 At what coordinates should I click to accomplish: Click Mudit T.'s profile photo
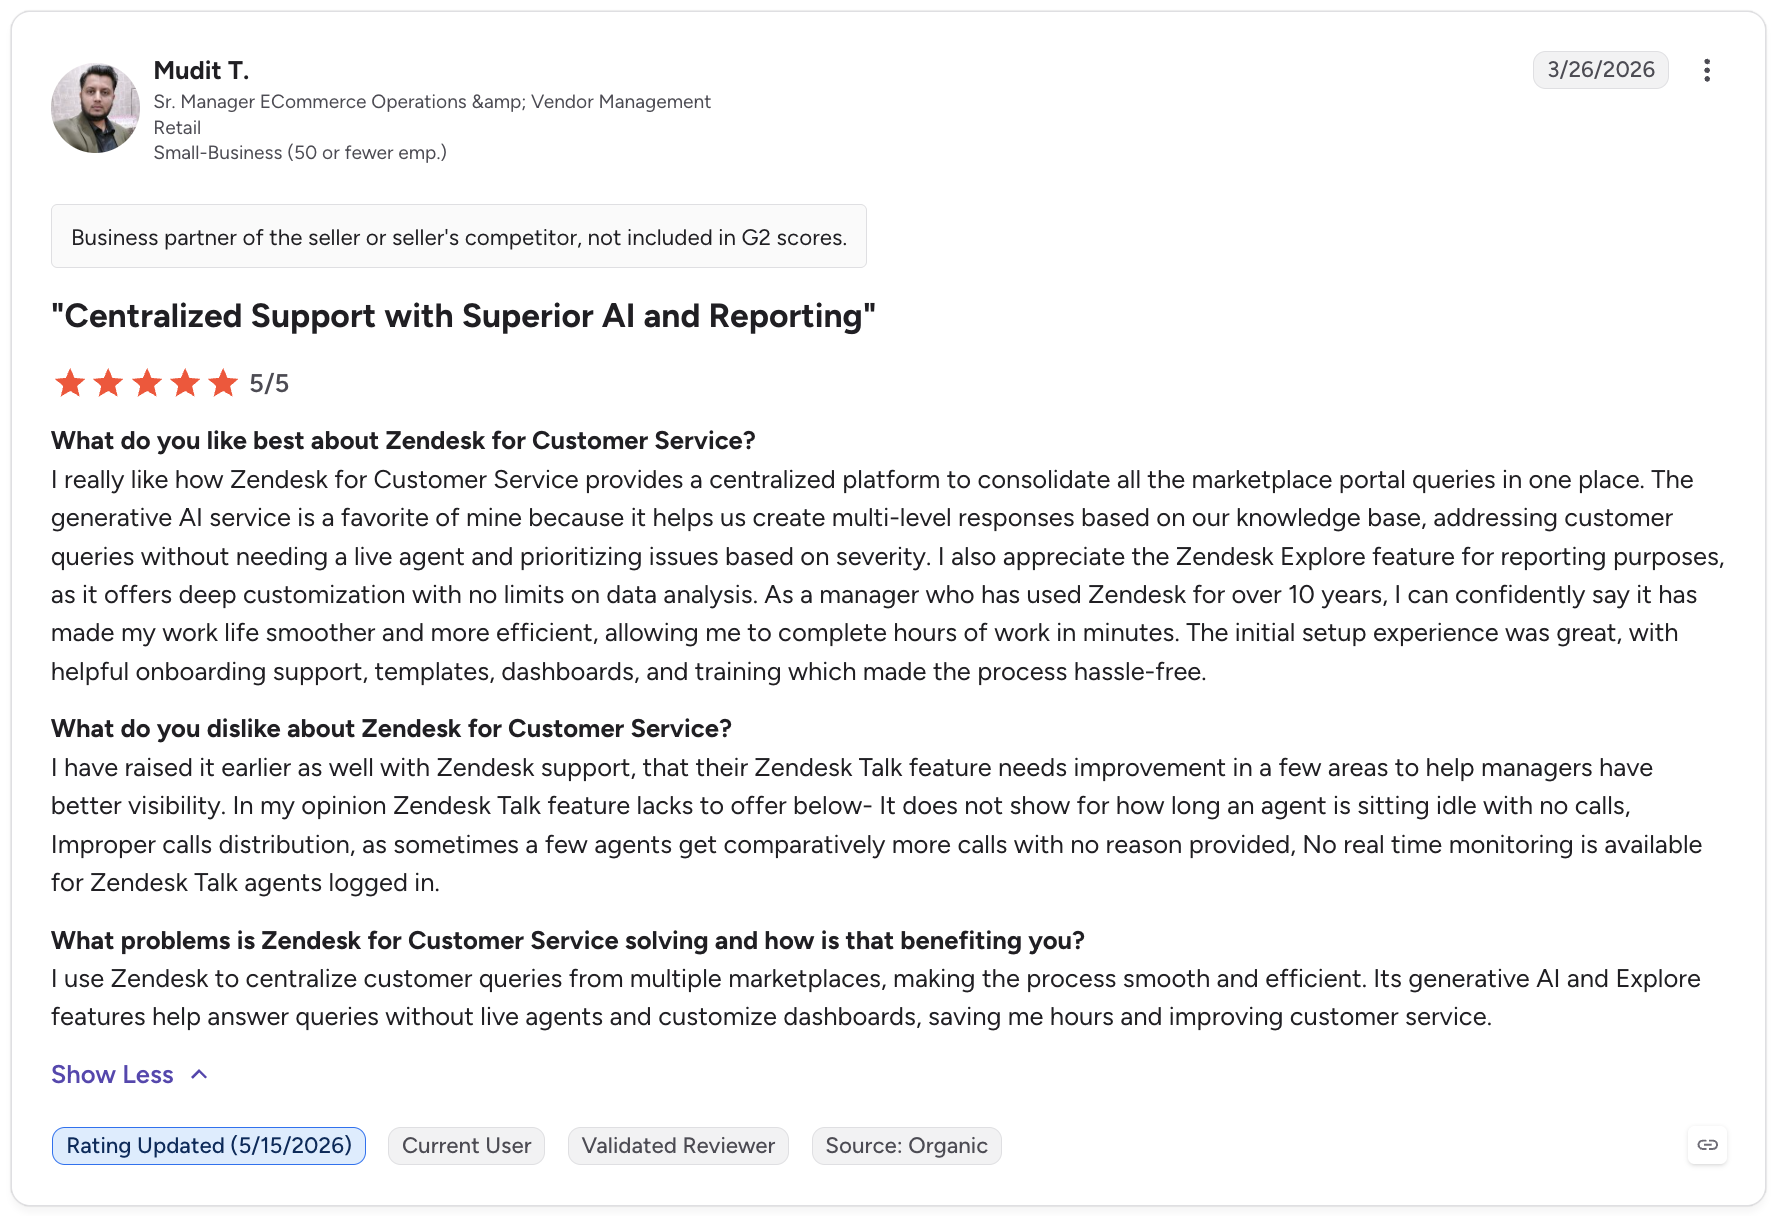coord(95,108)
